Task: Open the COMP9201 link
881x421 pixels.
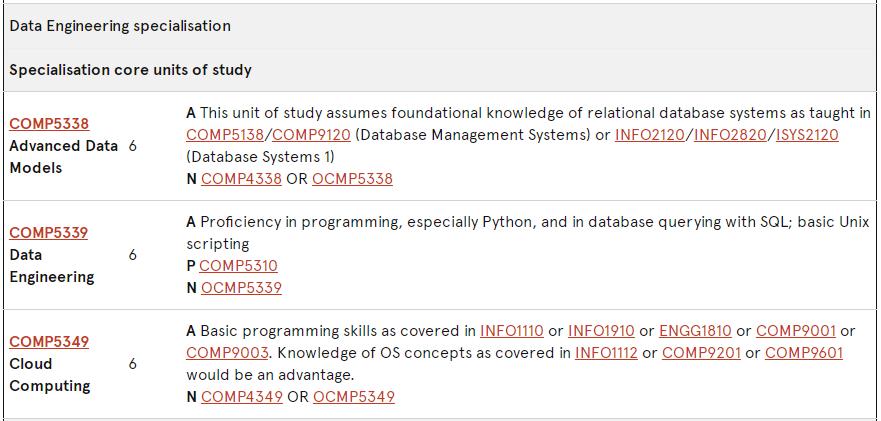Action: (x=701, y=353)
